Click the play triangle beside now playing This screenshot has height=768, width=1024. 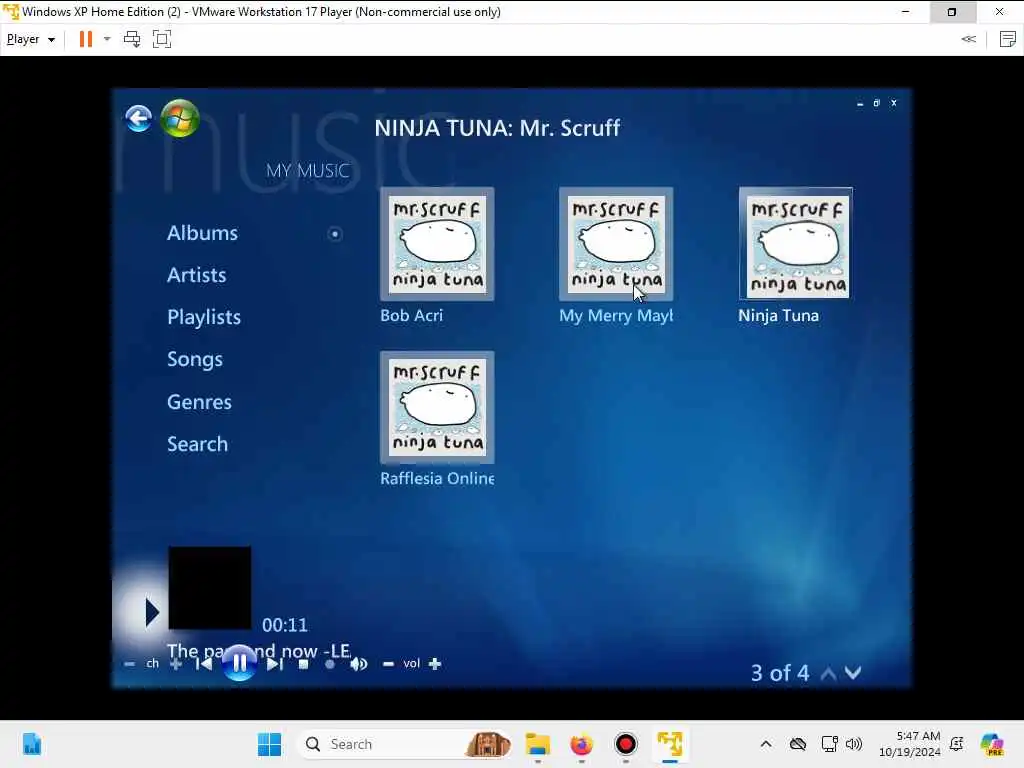(152, 612)
